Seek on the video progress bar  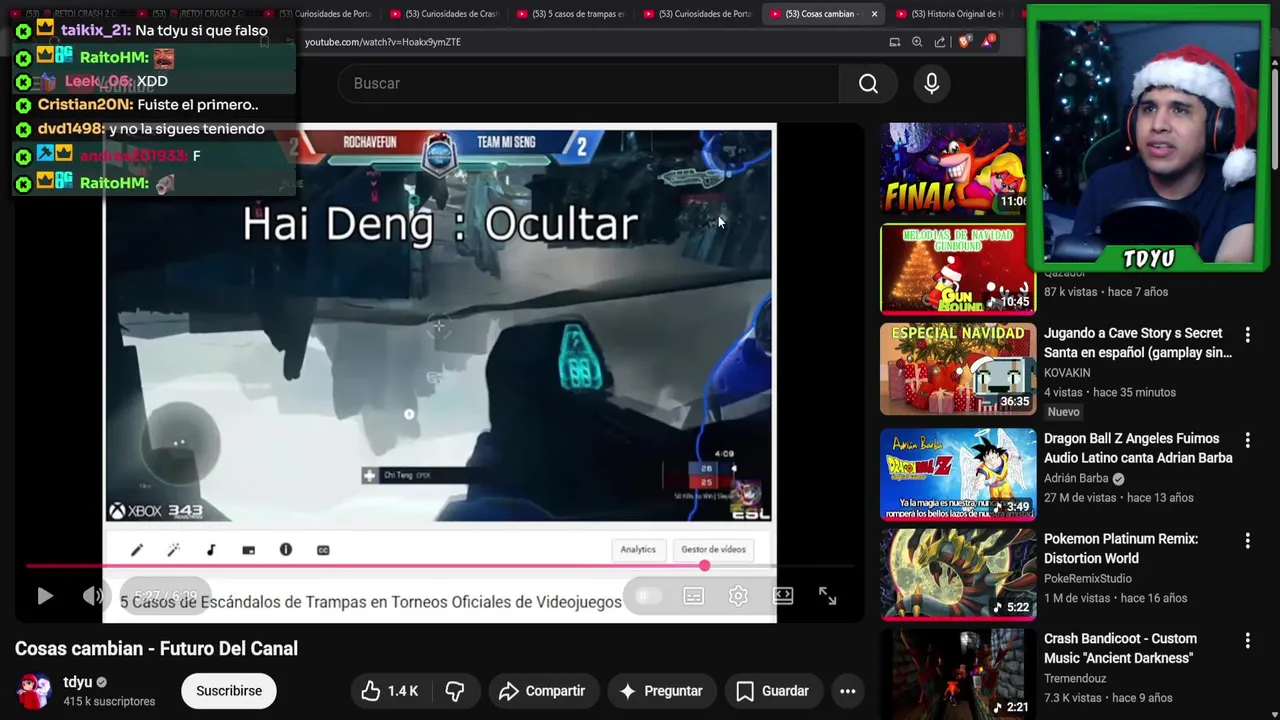[x=440, y=566]
